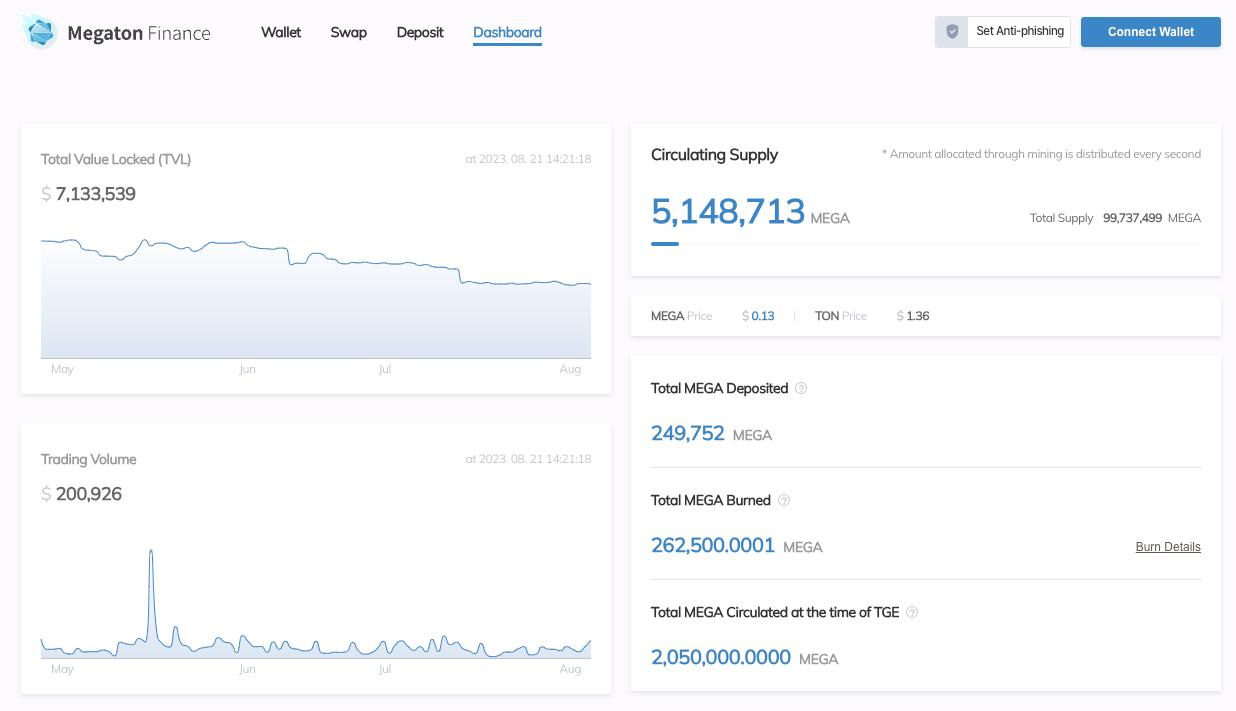Open the Burn Details link
The width and height of the screenshot is (1236, 711).
(1167, 547)
